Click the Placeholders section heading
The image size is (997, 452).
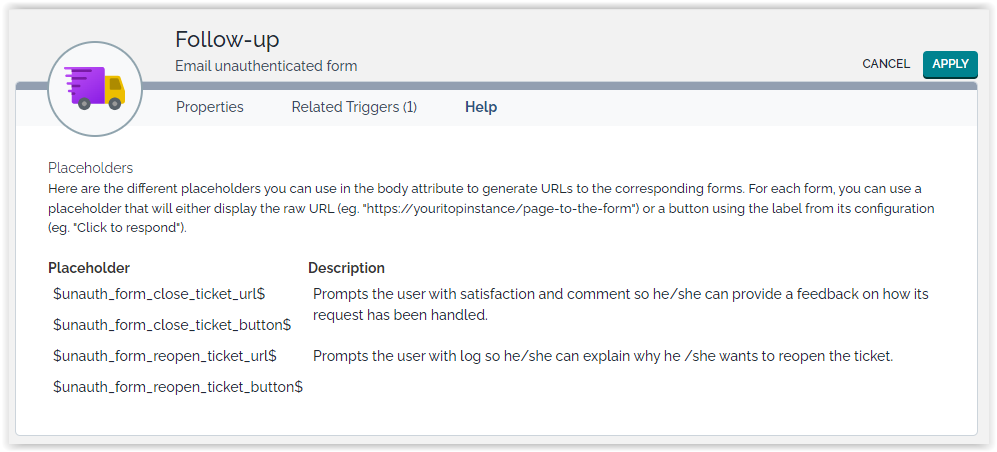pyautogui.click(x=90, y=168)
